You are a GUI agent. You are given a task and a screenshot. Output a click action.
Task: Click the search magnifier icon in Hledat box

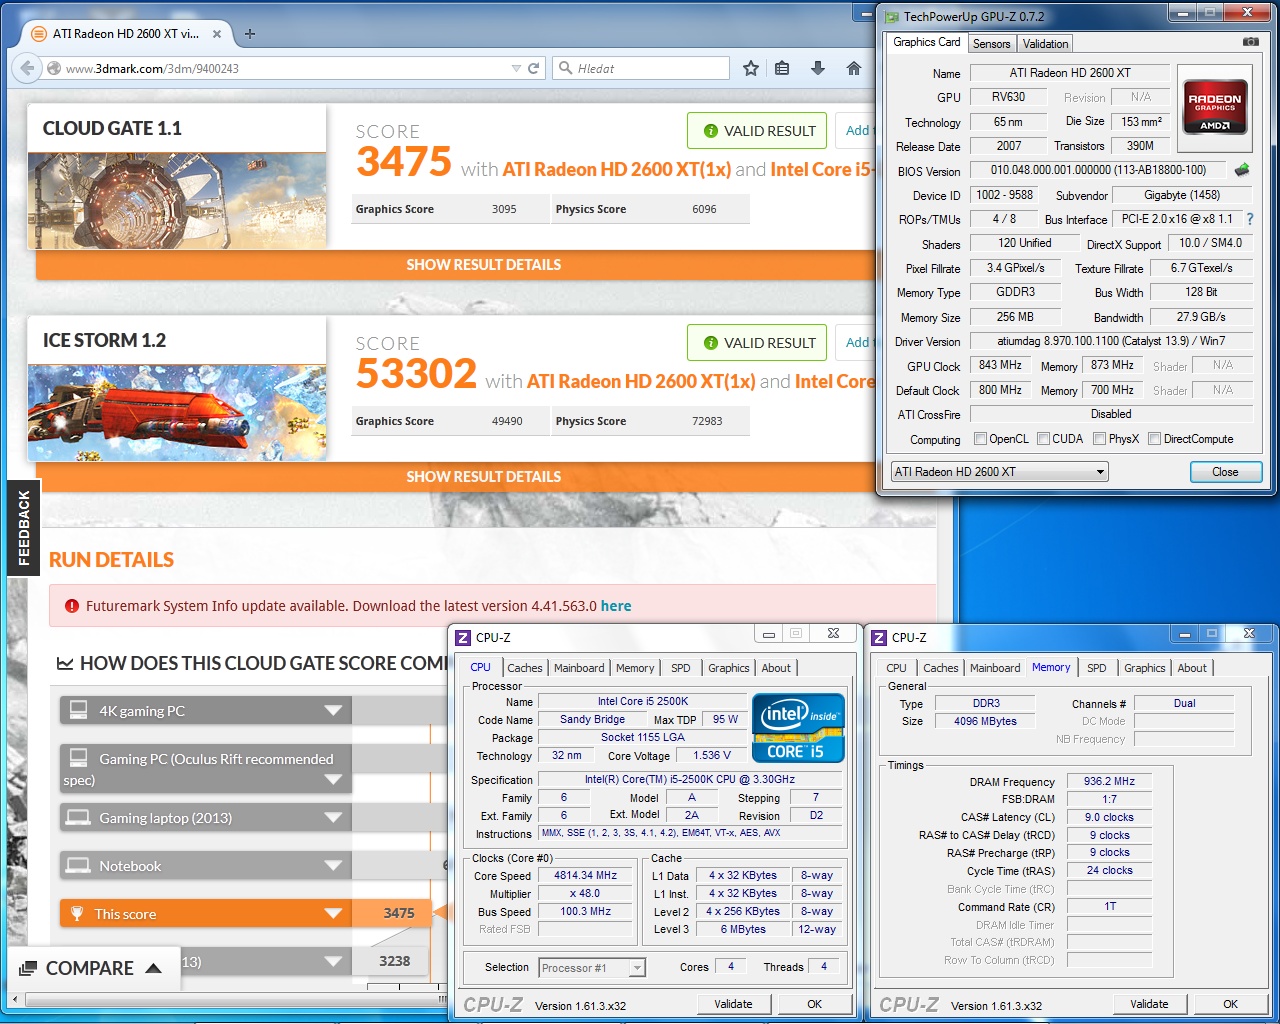pyautogui.click(x=566, y=68)
